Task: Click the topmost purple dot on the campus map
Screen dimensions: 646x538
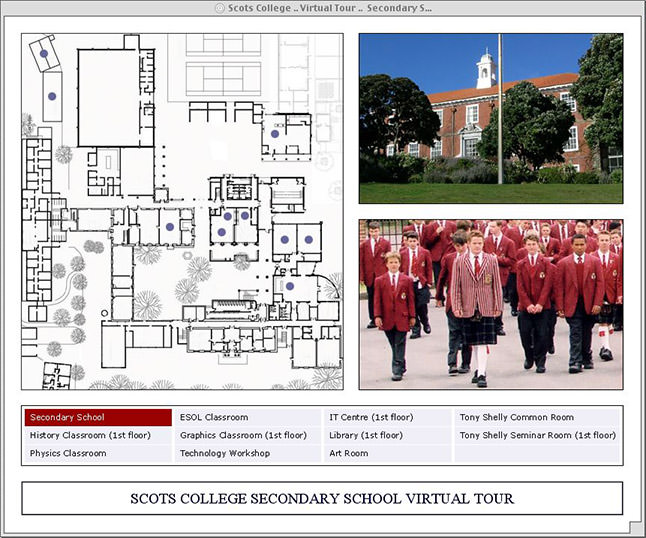Action: tap(44, 53)
